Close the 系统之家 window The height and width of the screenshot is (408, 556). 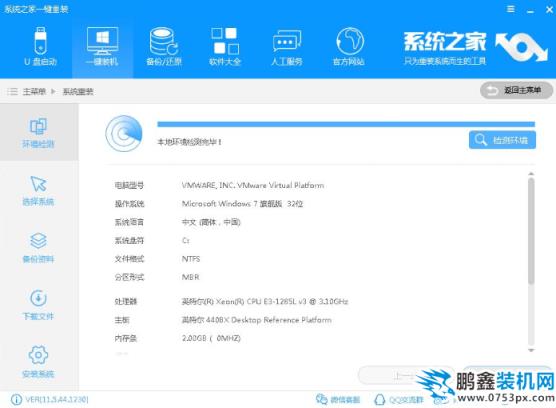(x=549, y=10)
